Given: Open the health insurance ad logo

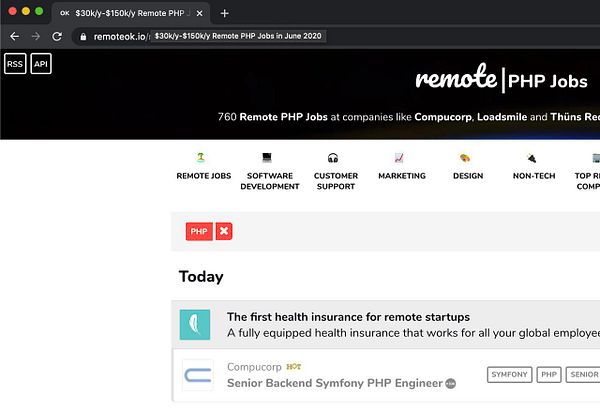Looking at the screenshot, I should 195,325.
